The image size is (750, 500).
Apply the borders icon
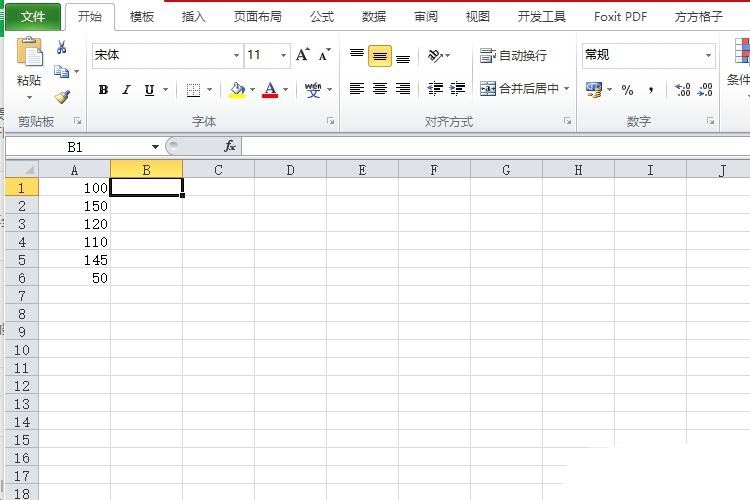[193, 89]
